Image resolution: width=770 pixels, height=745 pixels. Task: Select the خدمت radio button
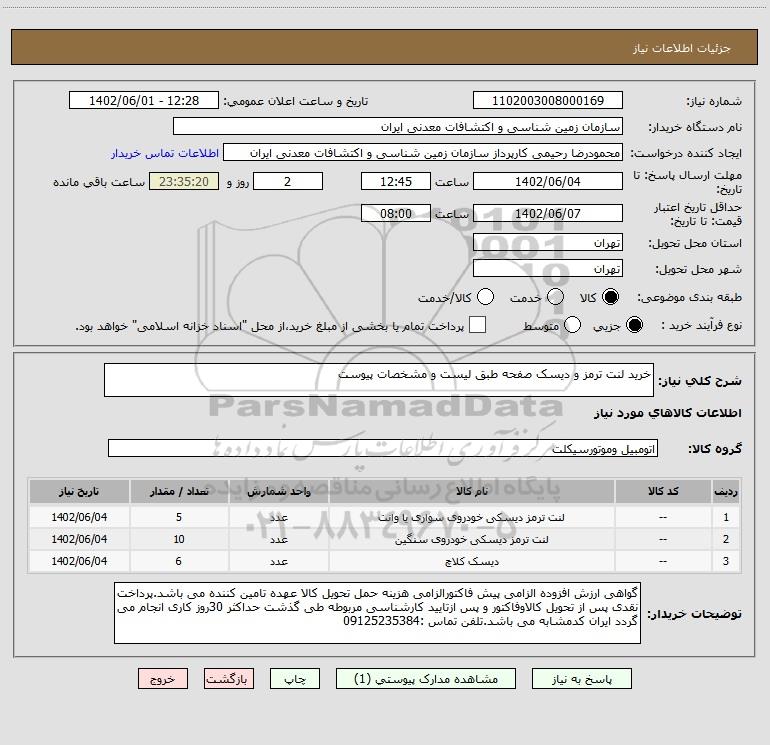[x=555, y=297]
